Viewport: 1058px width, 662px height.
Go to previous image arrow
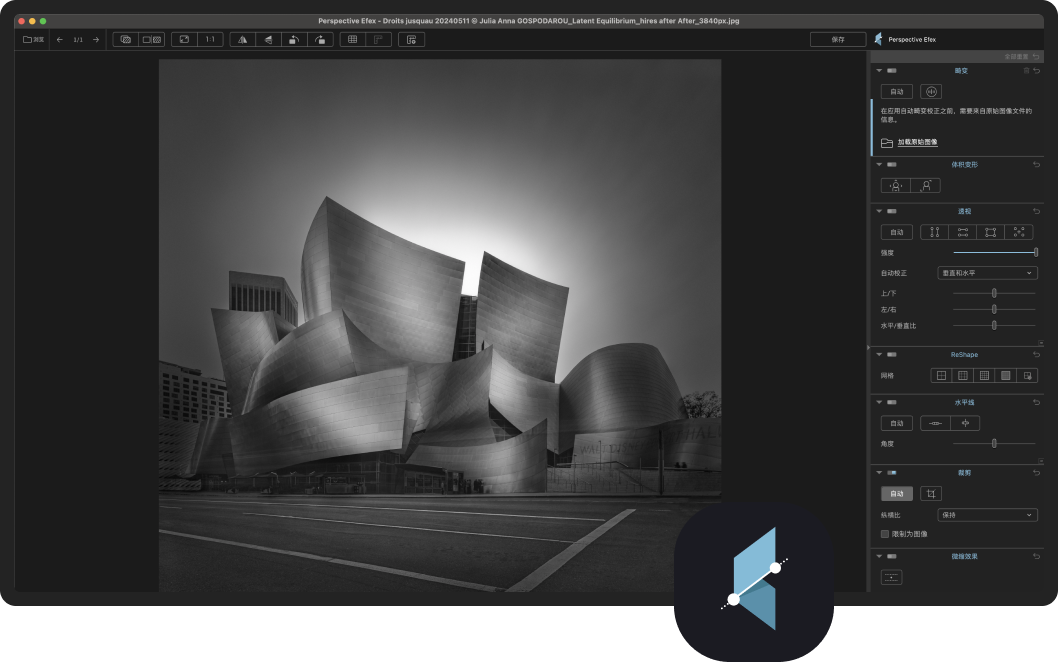59,40
